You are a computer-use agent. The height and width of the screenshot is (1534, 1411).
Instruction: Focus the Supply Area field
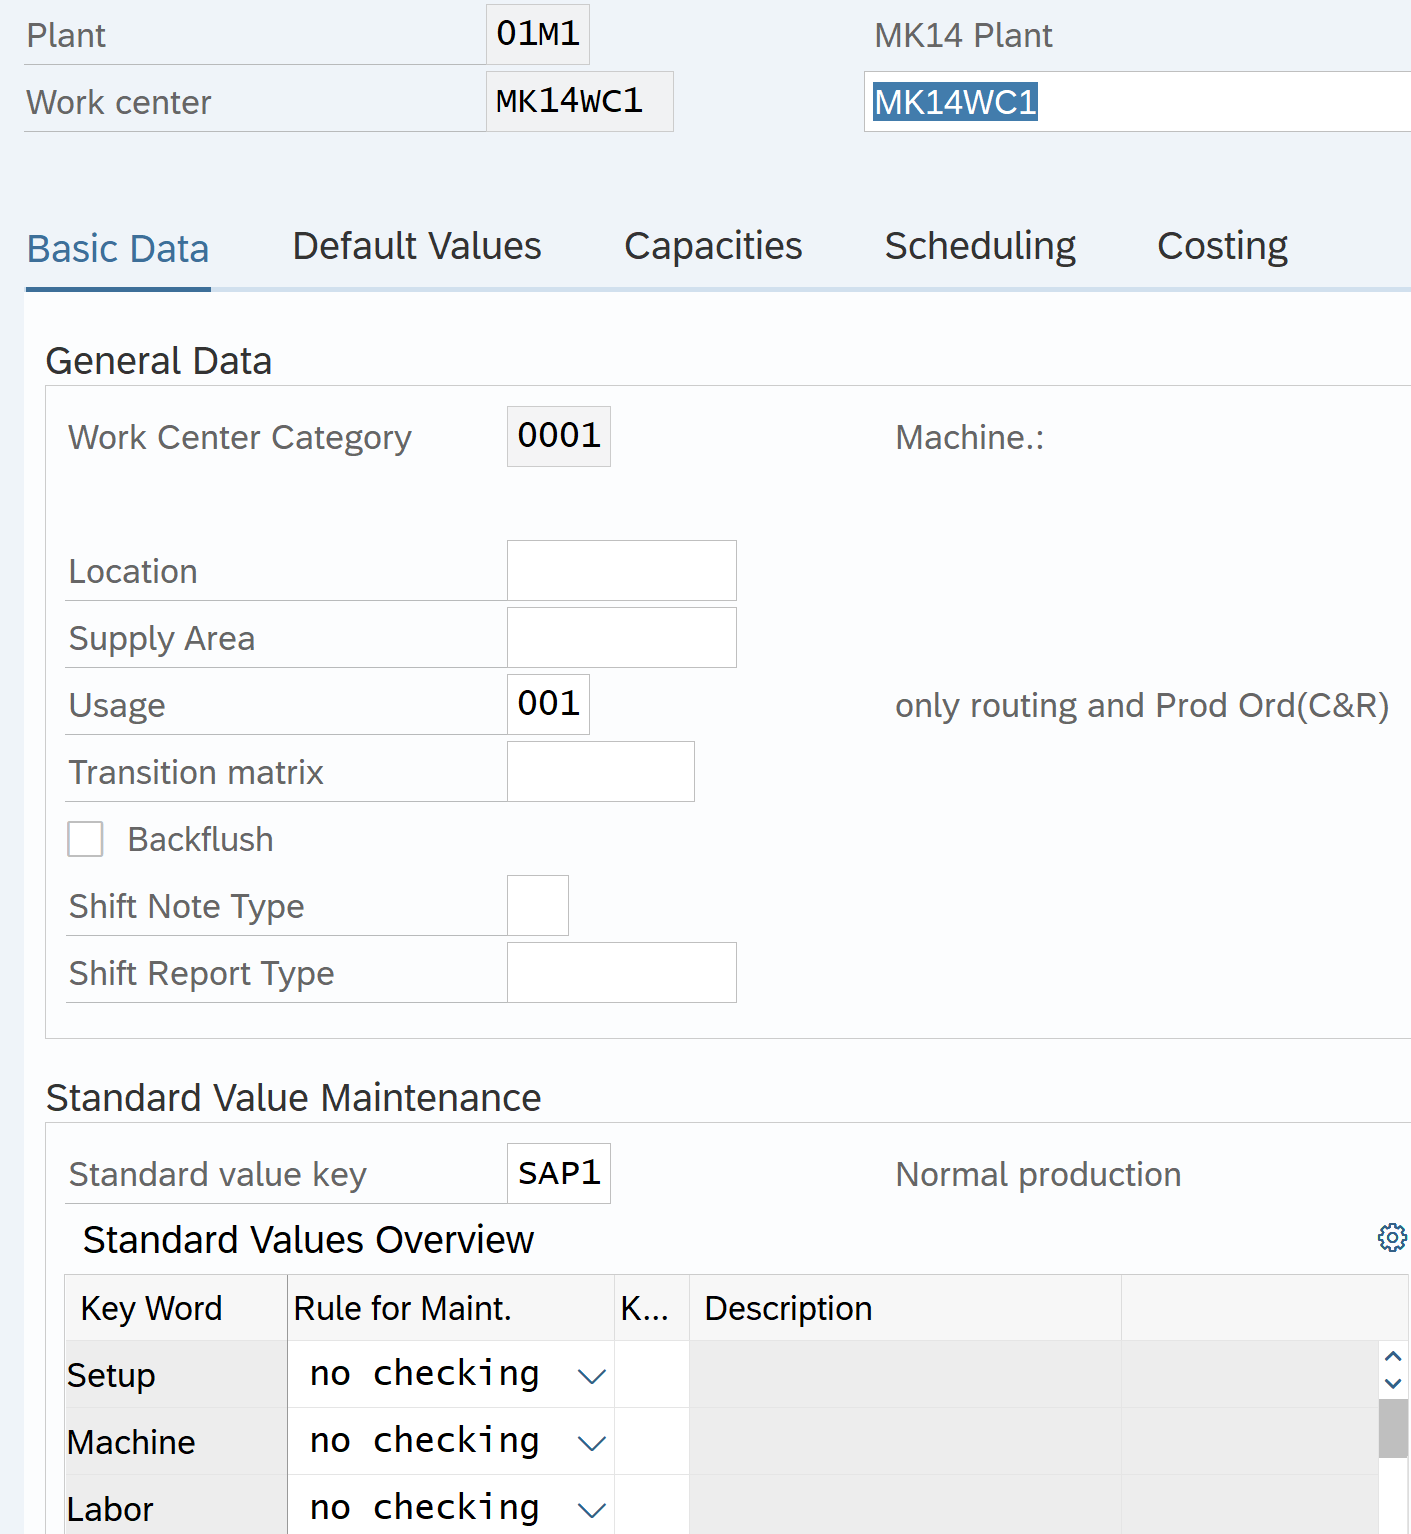(x=621, y=638)
